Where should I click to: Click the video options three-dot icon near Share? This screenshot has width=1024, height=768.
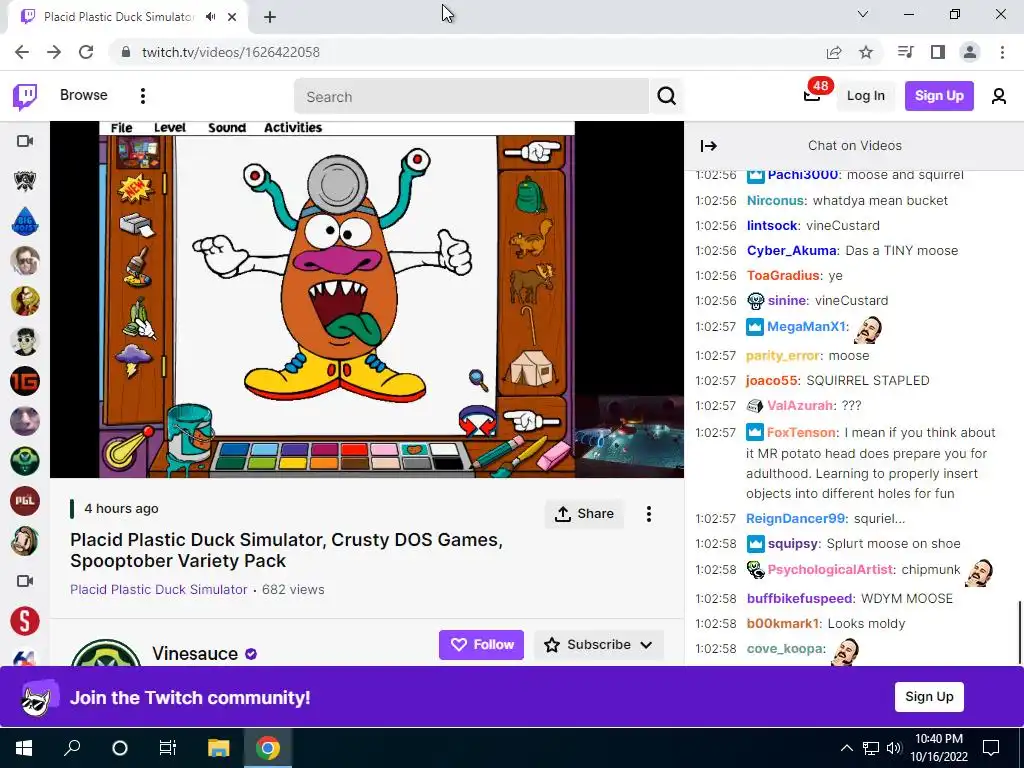coord(648,514)
